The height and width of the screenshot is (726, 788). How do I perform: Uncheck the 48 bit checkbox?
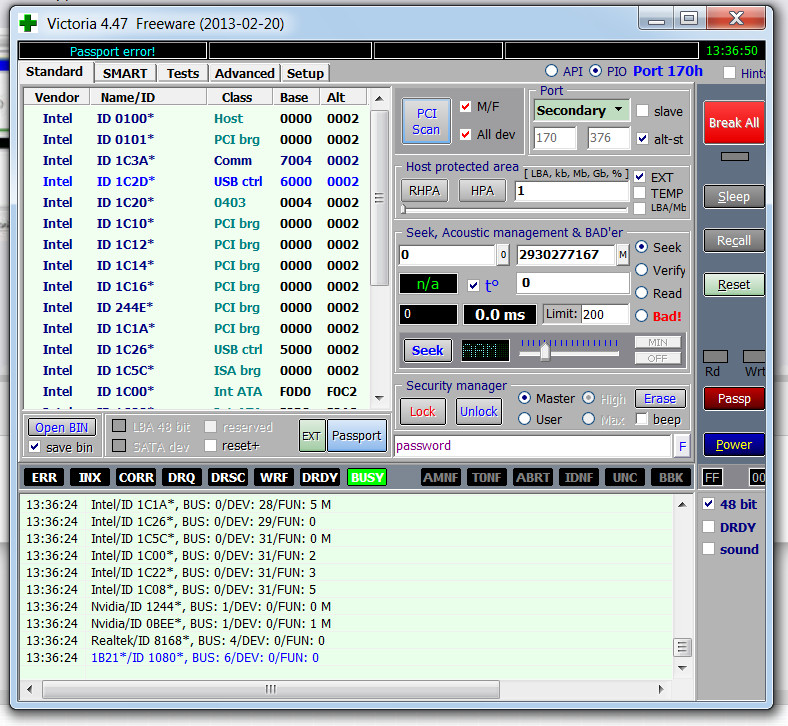(x=709, y=504)
